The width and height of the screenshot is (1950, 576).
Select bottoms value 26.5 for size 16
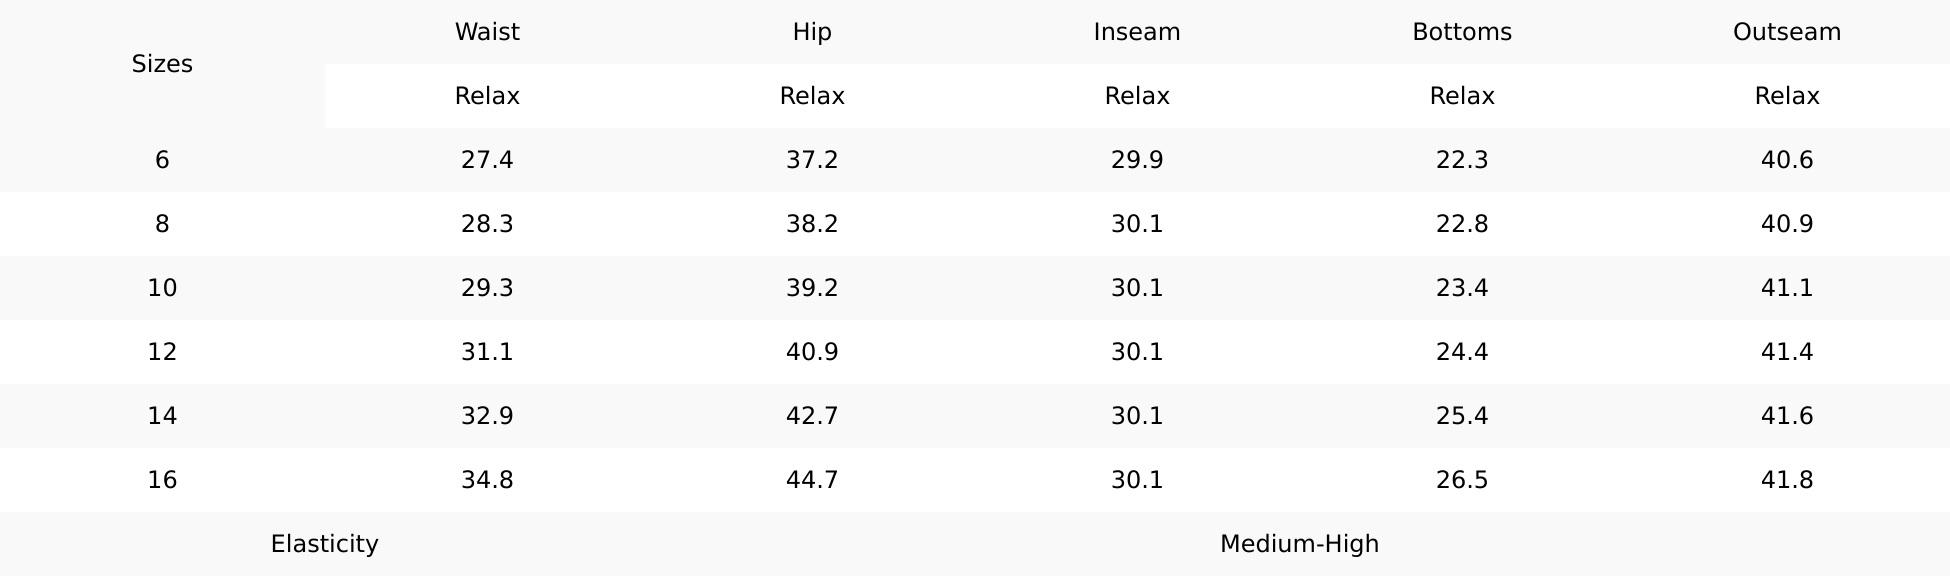(x=1462, y=480)
